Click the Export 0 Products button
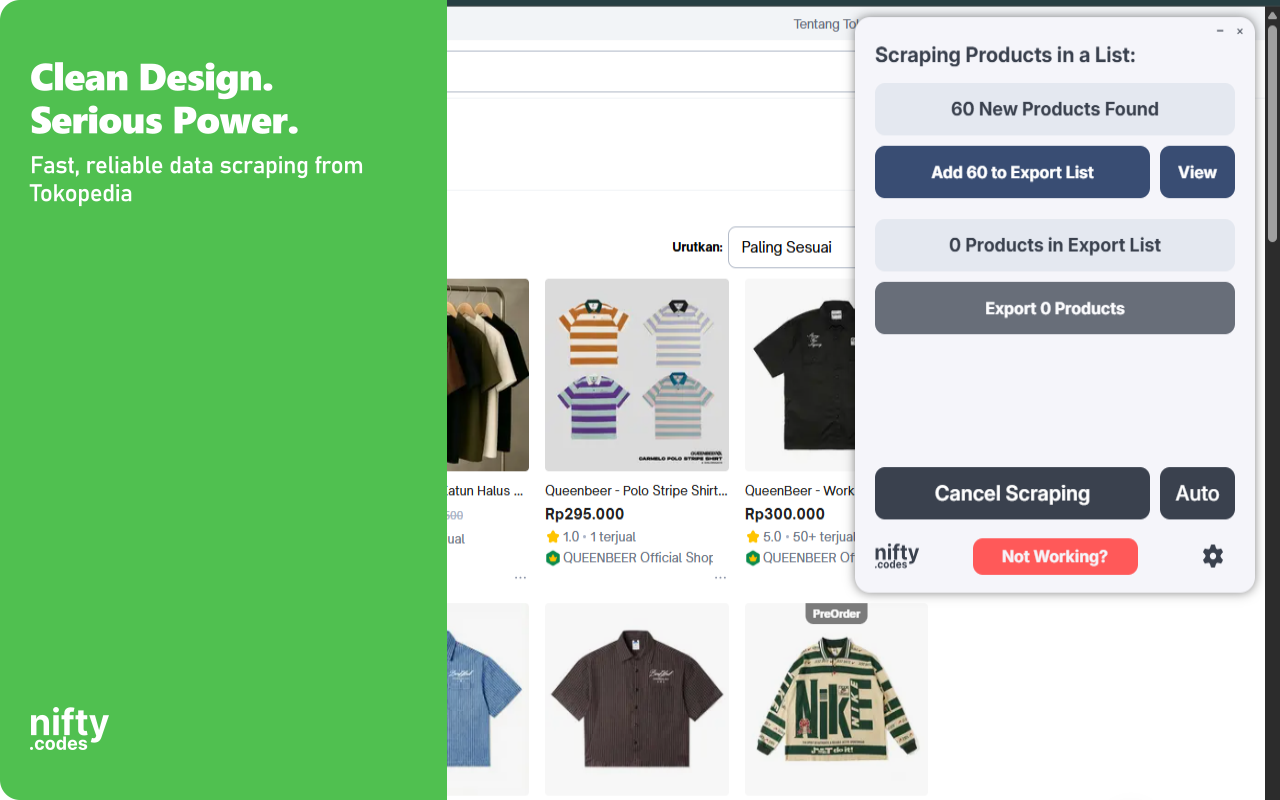Viewport: 1280px width, 800px height. coord(1054,308)
